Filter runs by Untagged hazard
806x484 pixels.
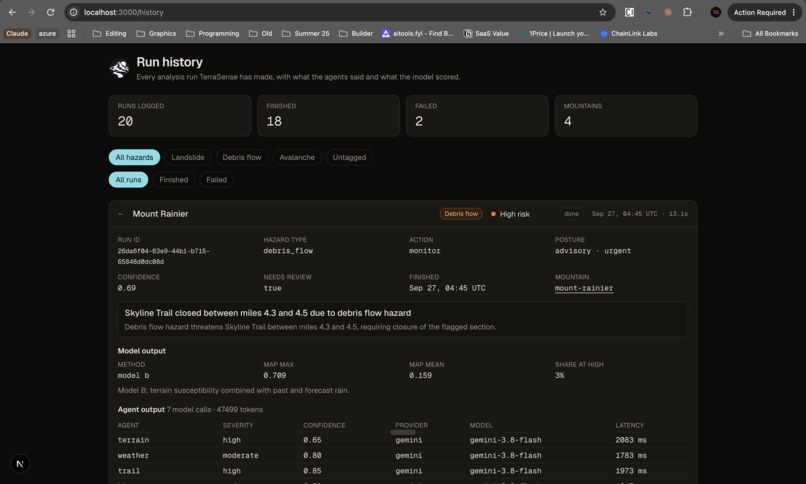tap(349, 157)
